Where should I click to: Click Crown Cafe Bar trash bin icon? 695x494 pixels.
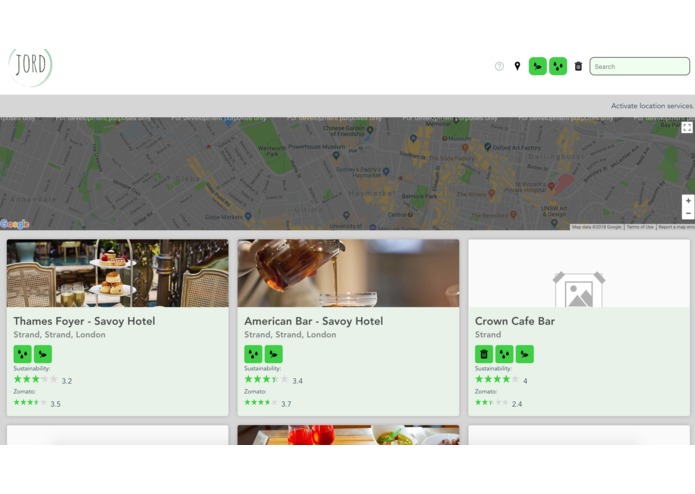pyautogui.click(x=484, y=354)
